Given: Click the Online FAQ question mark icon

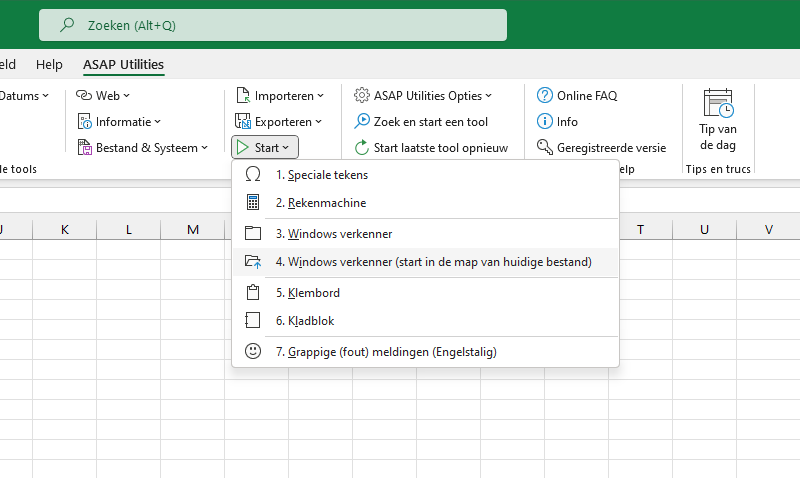Looking at the screenshot, I should click(544, 95).
